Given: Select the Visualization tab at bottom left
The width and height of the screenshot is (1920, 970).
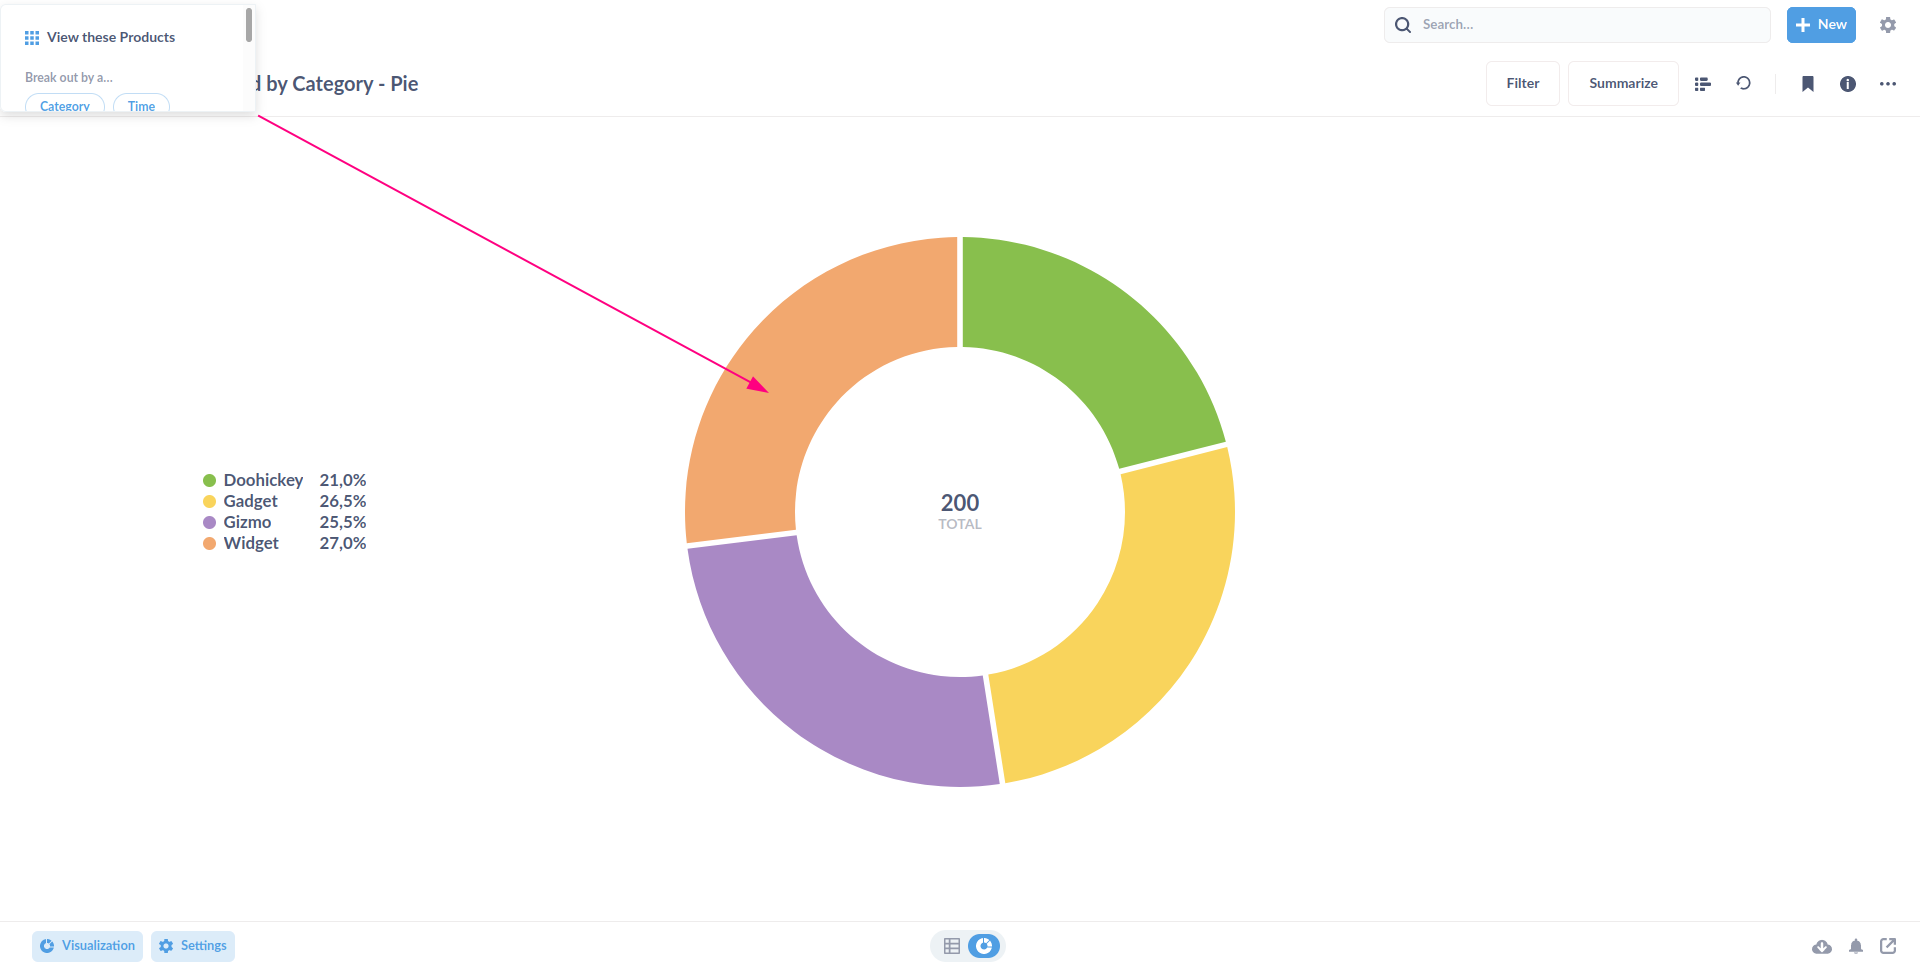Looking at the screenshot, I should [x=87, y=945].
